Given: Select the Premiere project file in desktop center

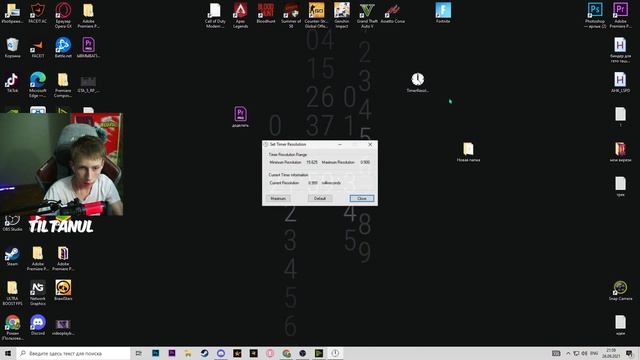Looking at the screenshot, I should pyautogui.click(x=240, y=117).
